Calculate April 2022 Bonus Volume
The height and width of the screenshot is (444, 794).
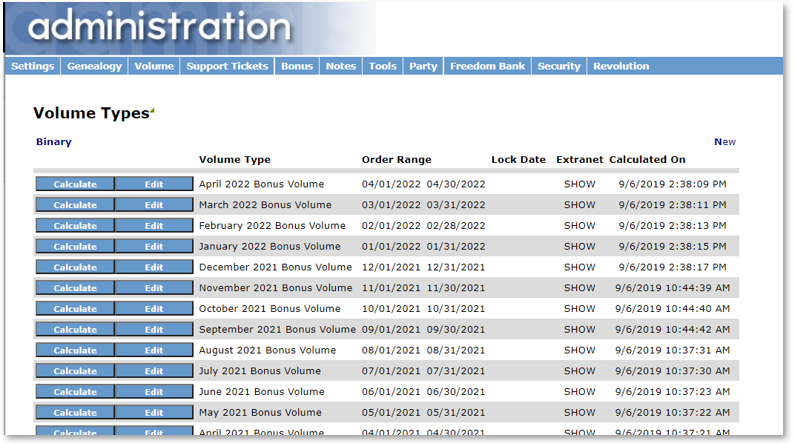75,184
